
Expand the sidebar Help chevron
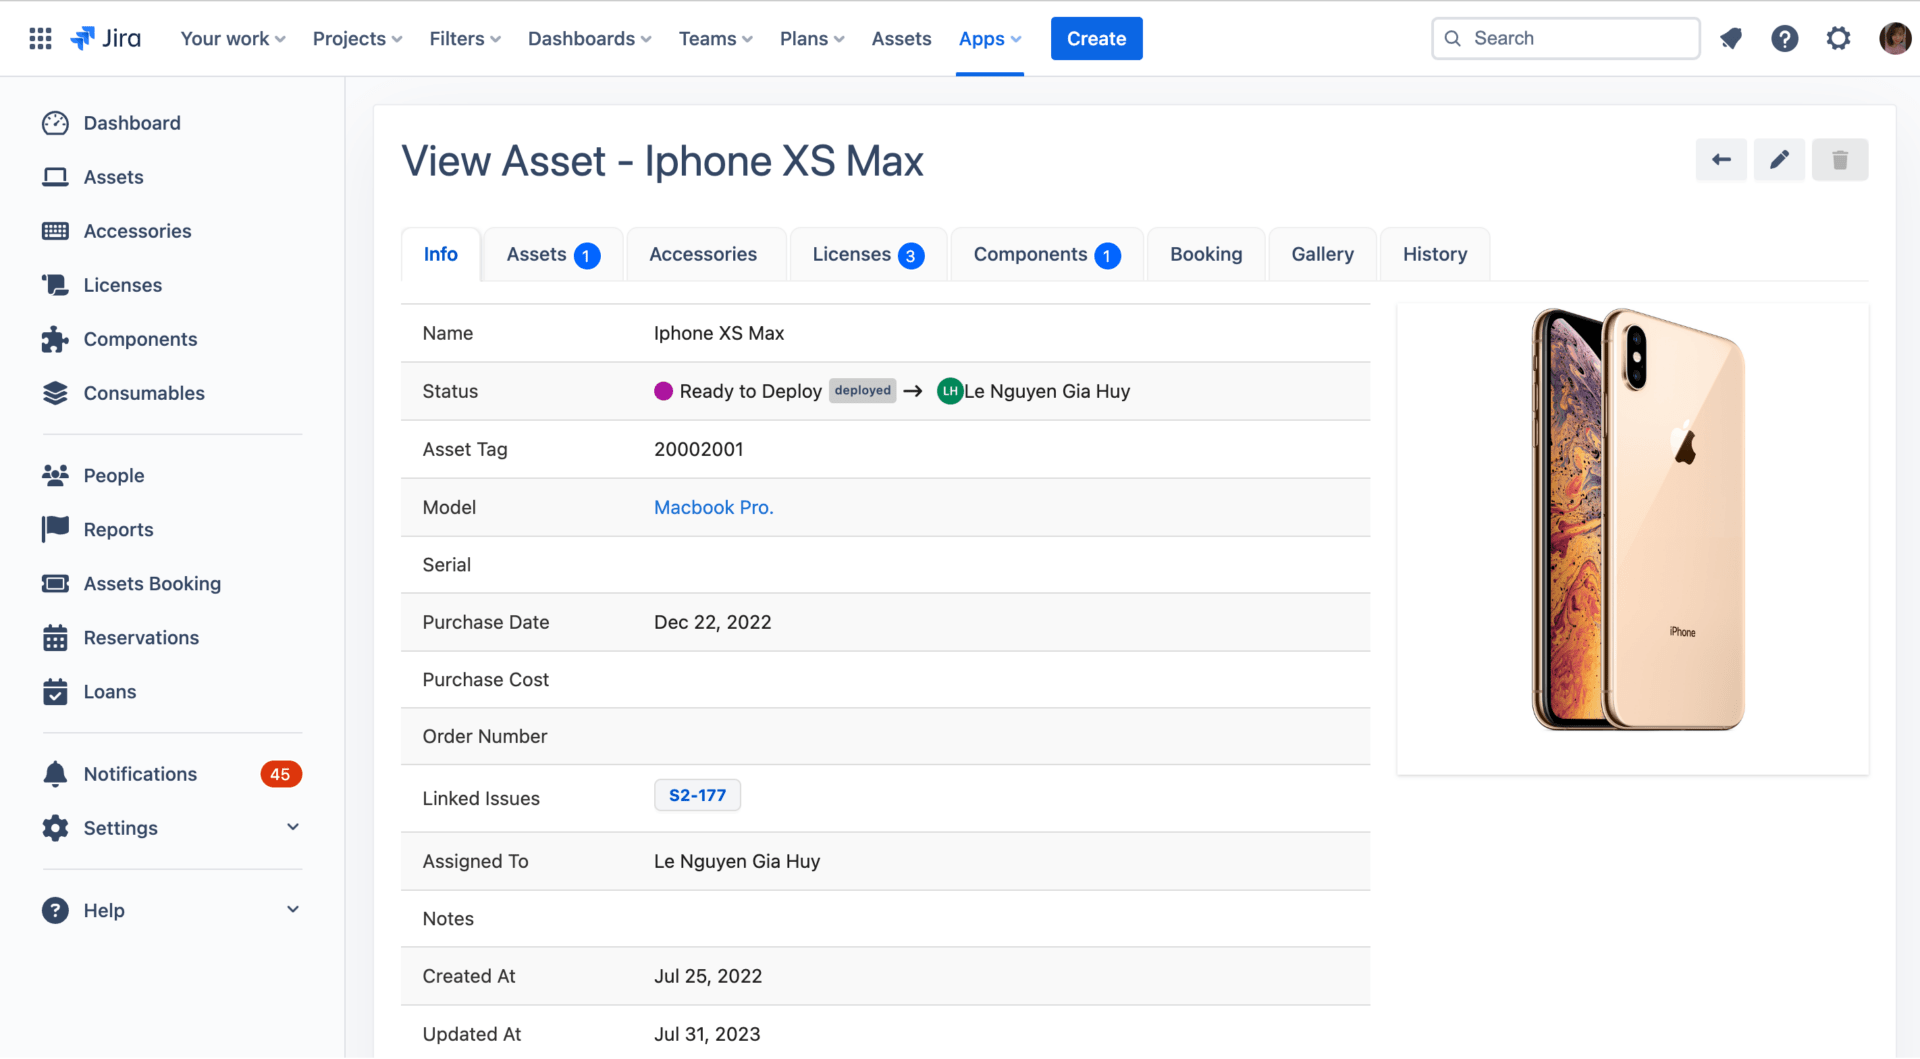pyautogui.click(x=293, y=909)
